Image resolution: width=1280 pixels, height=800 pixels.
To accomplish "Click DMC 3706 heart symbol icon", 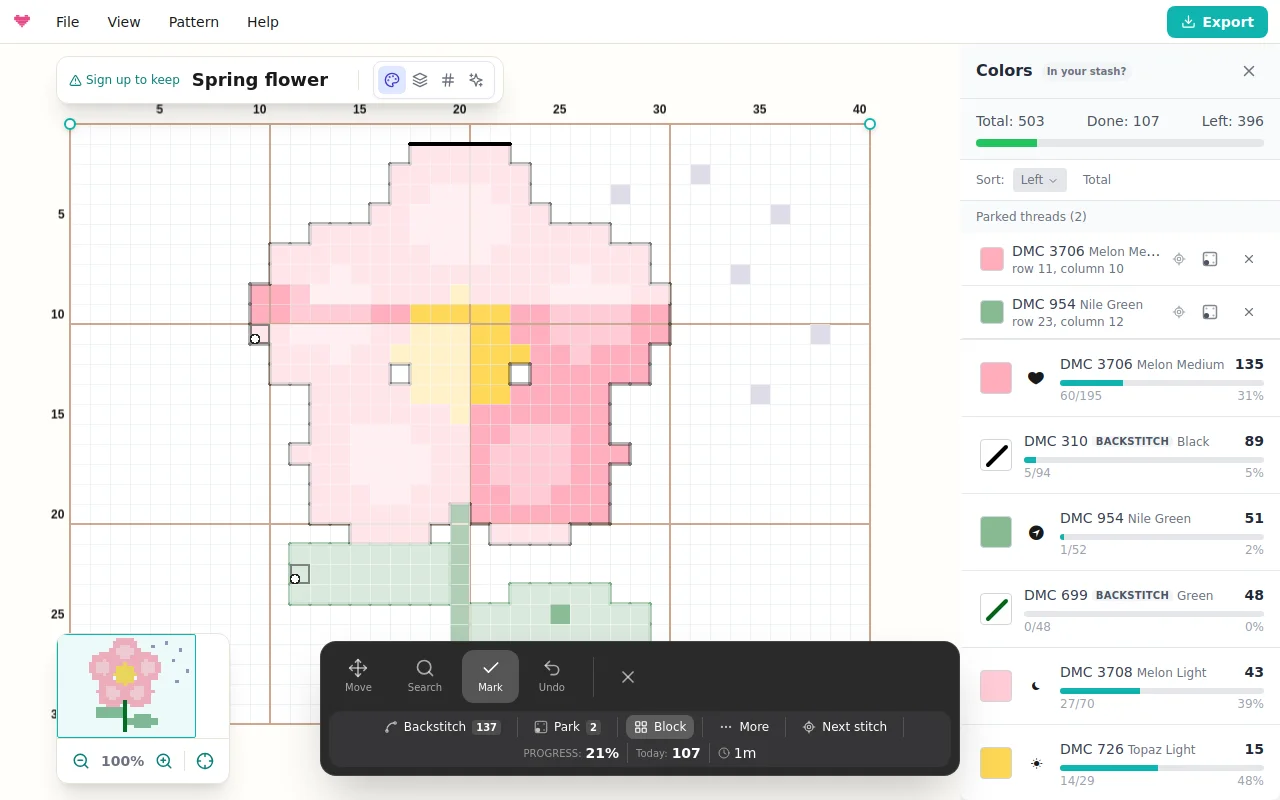I will (1036, 378).
